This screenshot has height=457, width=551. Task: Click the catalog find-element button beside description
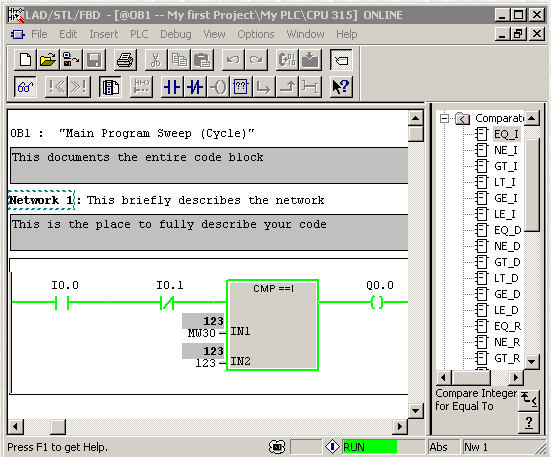point(529,400)
